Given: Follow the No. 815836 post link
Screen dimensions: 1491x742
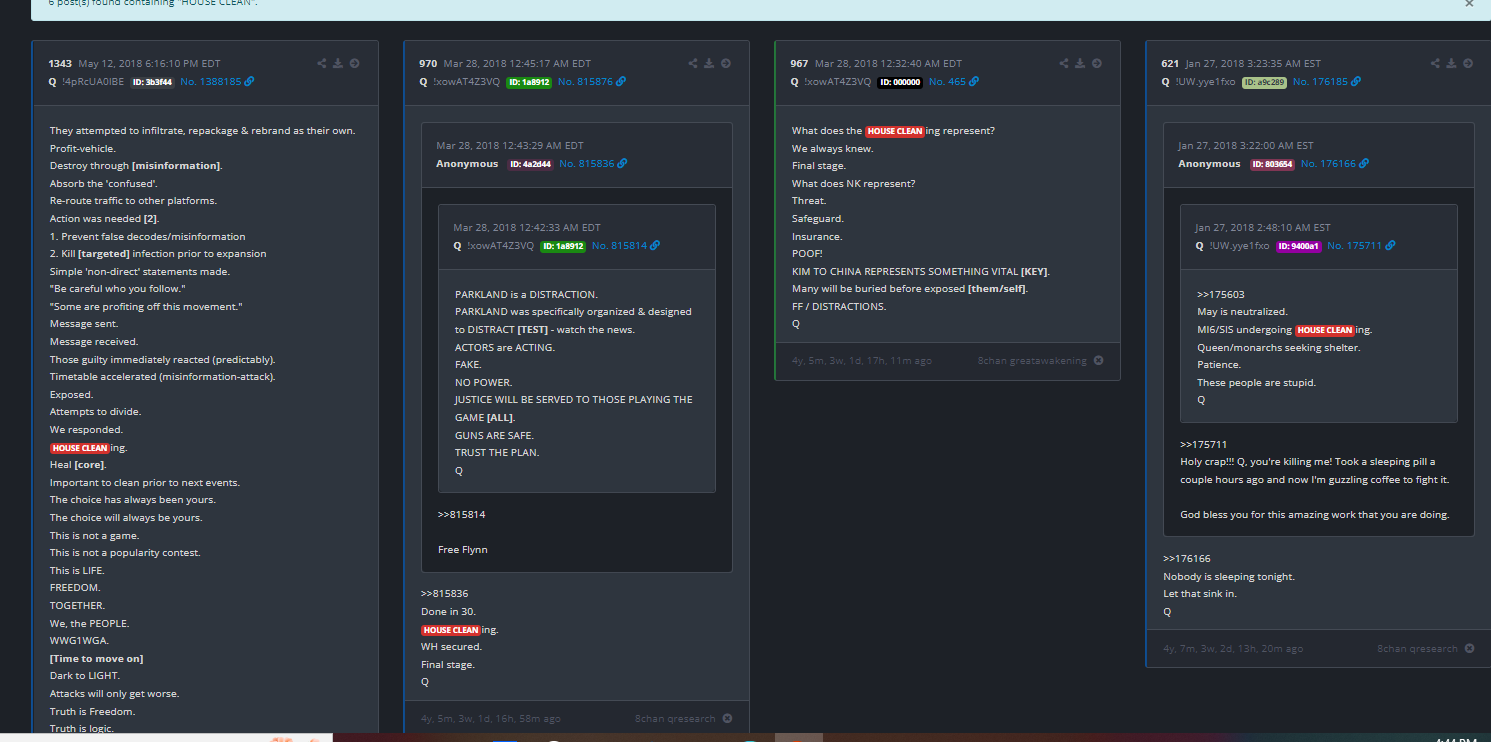Looking at the screenshot, I should tap(593, 163).
